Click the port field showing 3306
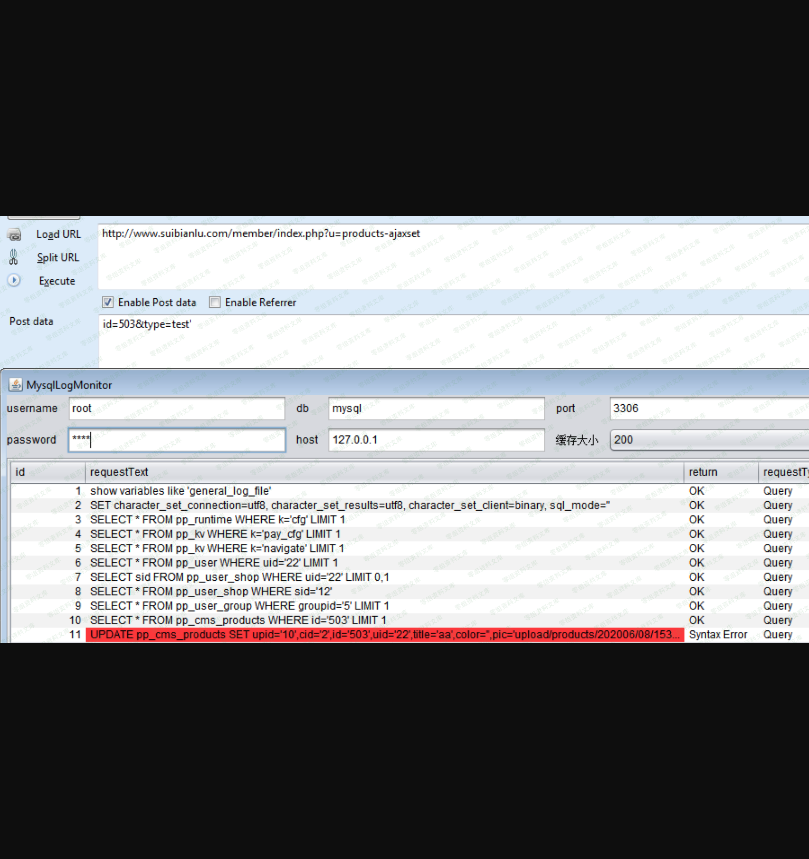The height and width of the screenshot is (859, 809). point(708,409)
